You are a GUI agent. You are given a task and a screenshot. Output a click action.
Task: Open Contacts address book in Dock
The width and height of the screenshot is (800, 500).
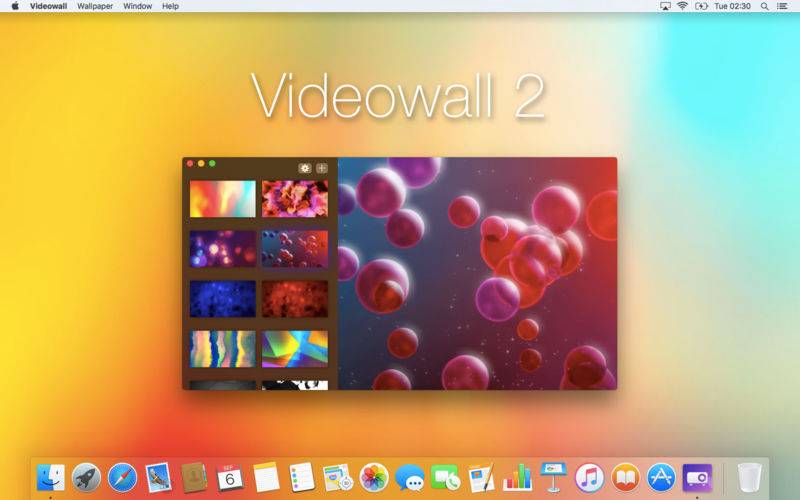(194, 478)
